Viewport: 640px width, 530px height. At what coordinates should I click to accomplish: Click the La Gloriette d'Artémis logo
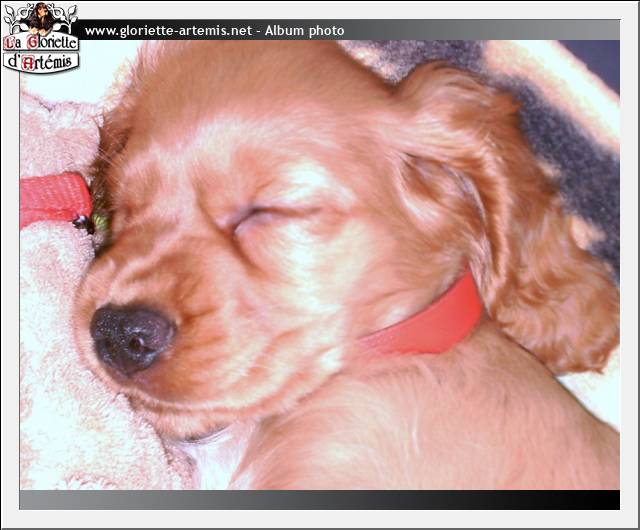(x=40, y=38)
